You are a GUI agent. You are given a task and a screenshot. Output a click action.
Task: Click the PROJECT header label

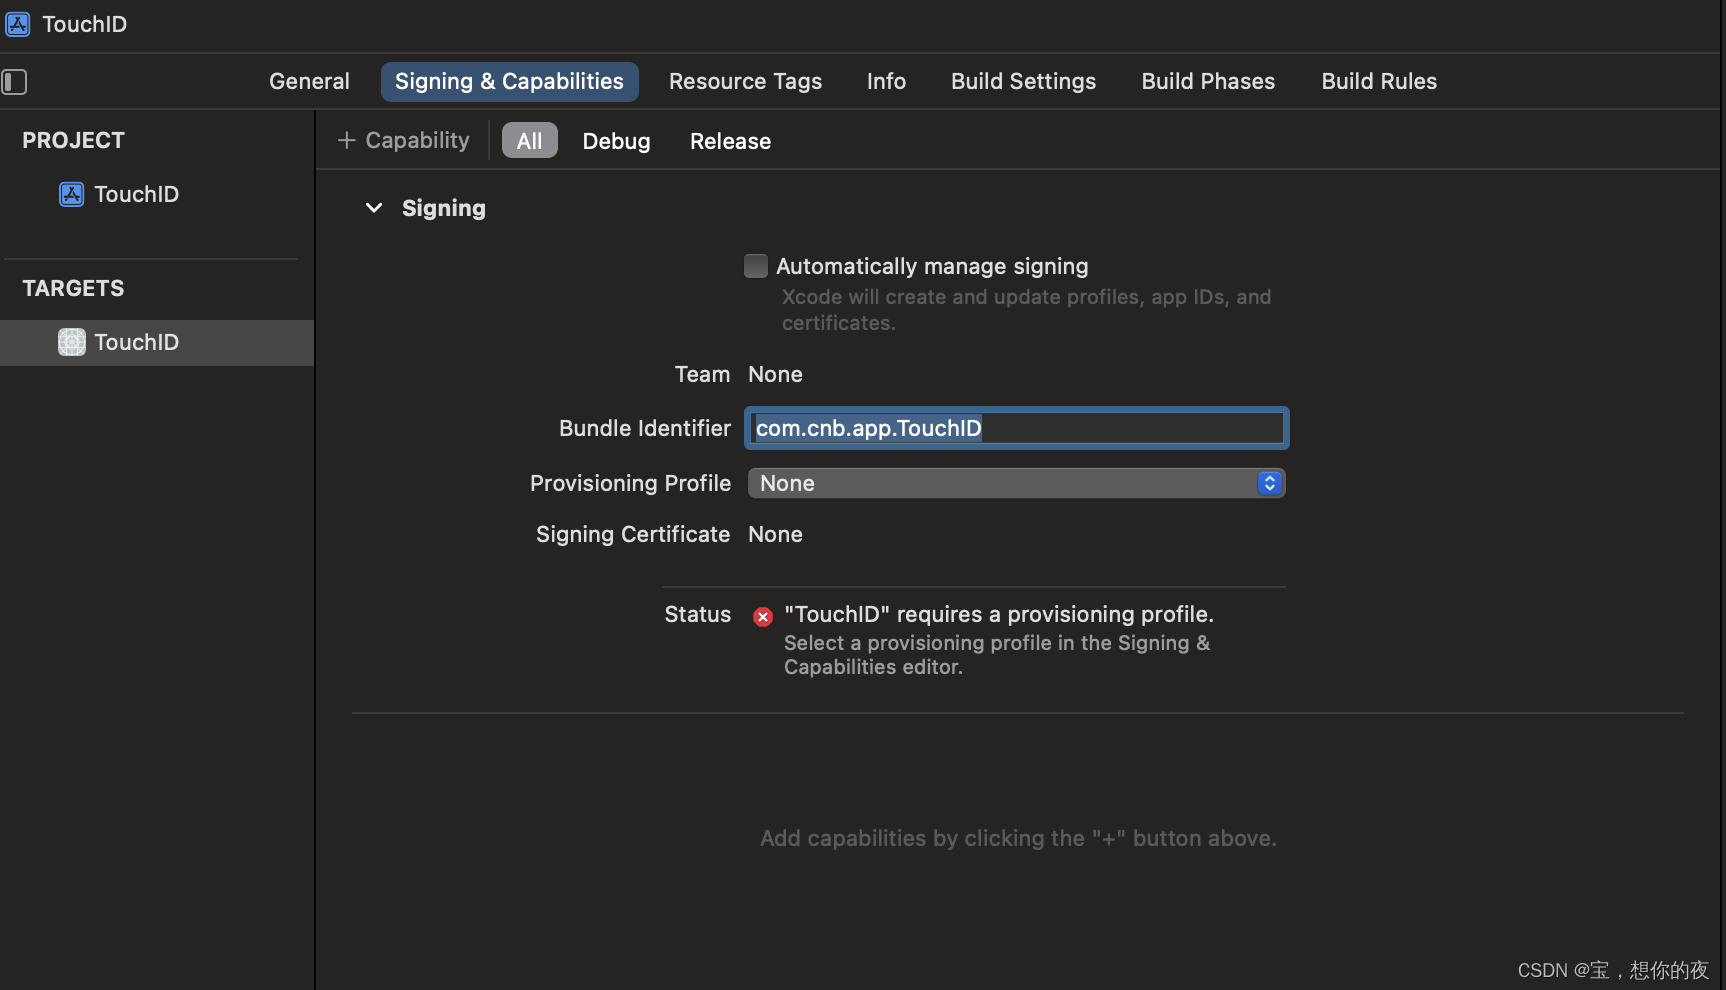coord(73,140)
